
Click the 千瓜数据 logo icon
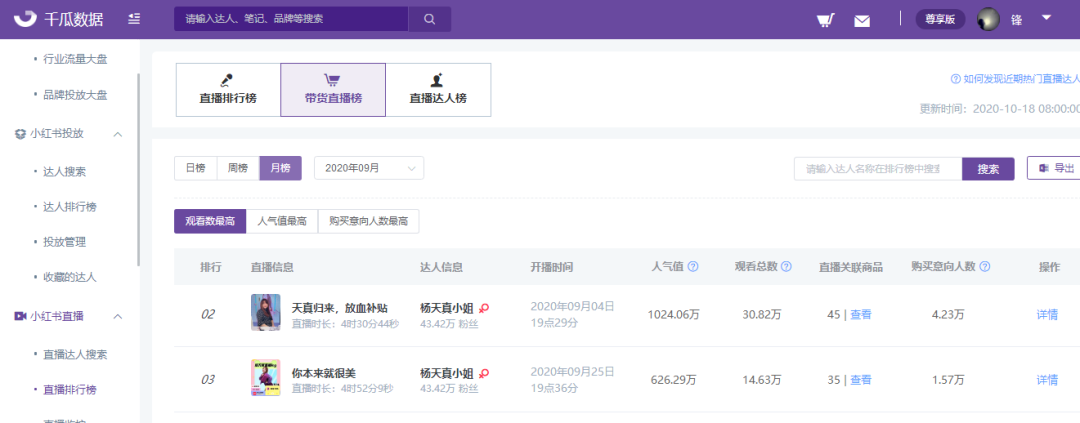pos(26,19)
